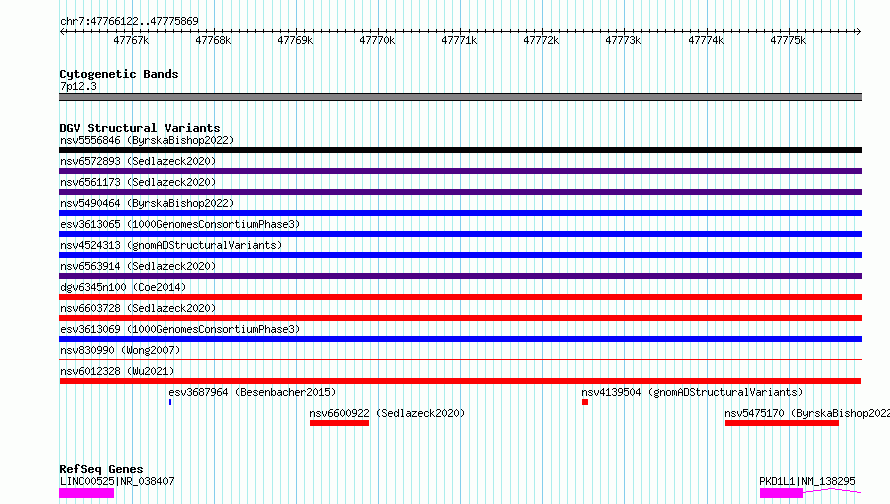This screenshot has width=890, height=504.
Task: Select the small blue esv3687964 marker
Action: [x=170, y=402]
